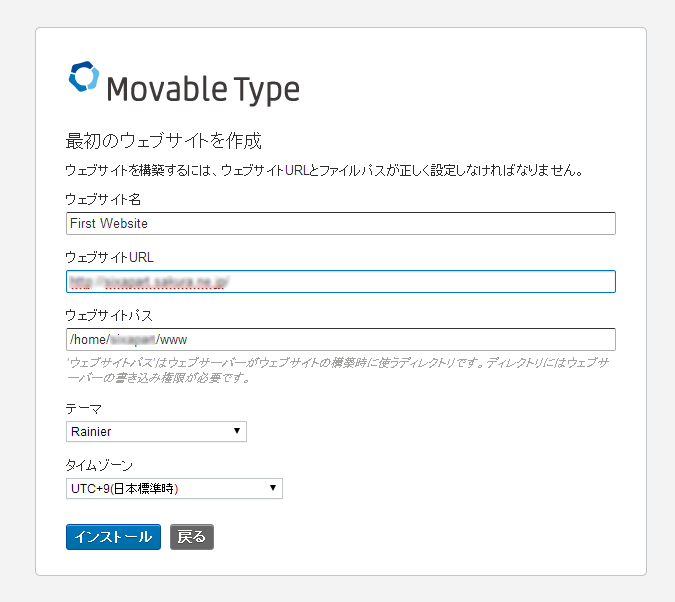Click the Movable Type wordmark text
Screen dimensions: 675x602
click(x=202, y=90)
